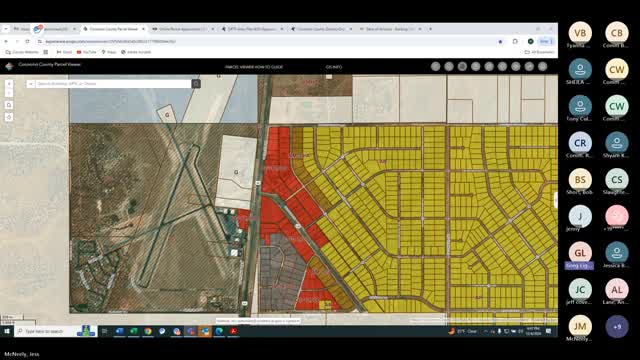Open the All Bookmarks folder
This screenshot has width=640, height=360.
click(539, 52)
